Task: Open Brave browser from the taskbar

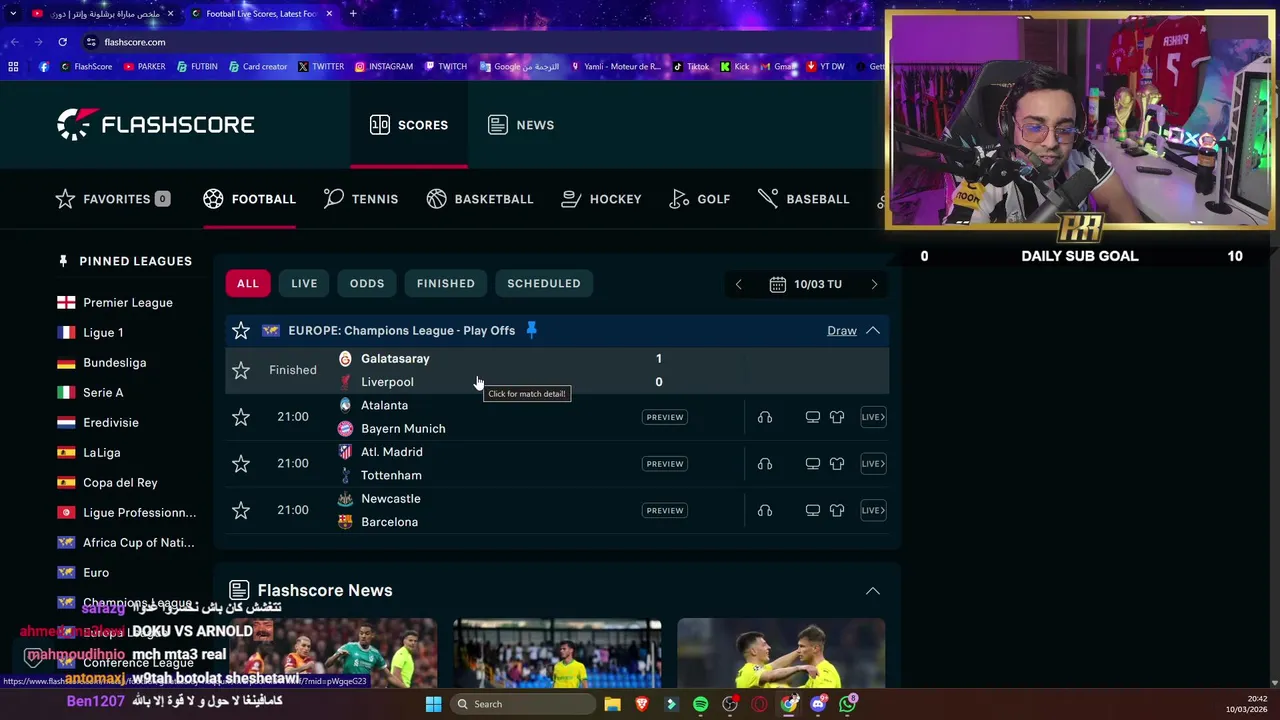Action: [x=642, y=704]
